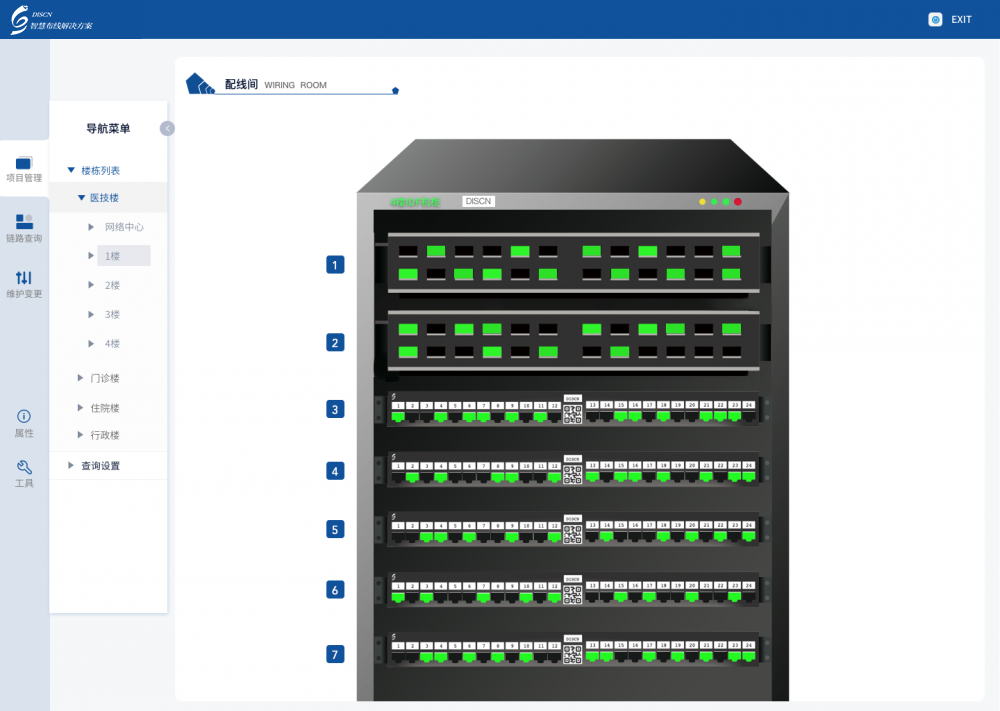Viewport: 1000px width, 711px height.
Task: Select the 维护变更 sidebar icon
Action: tap(24, 278)
